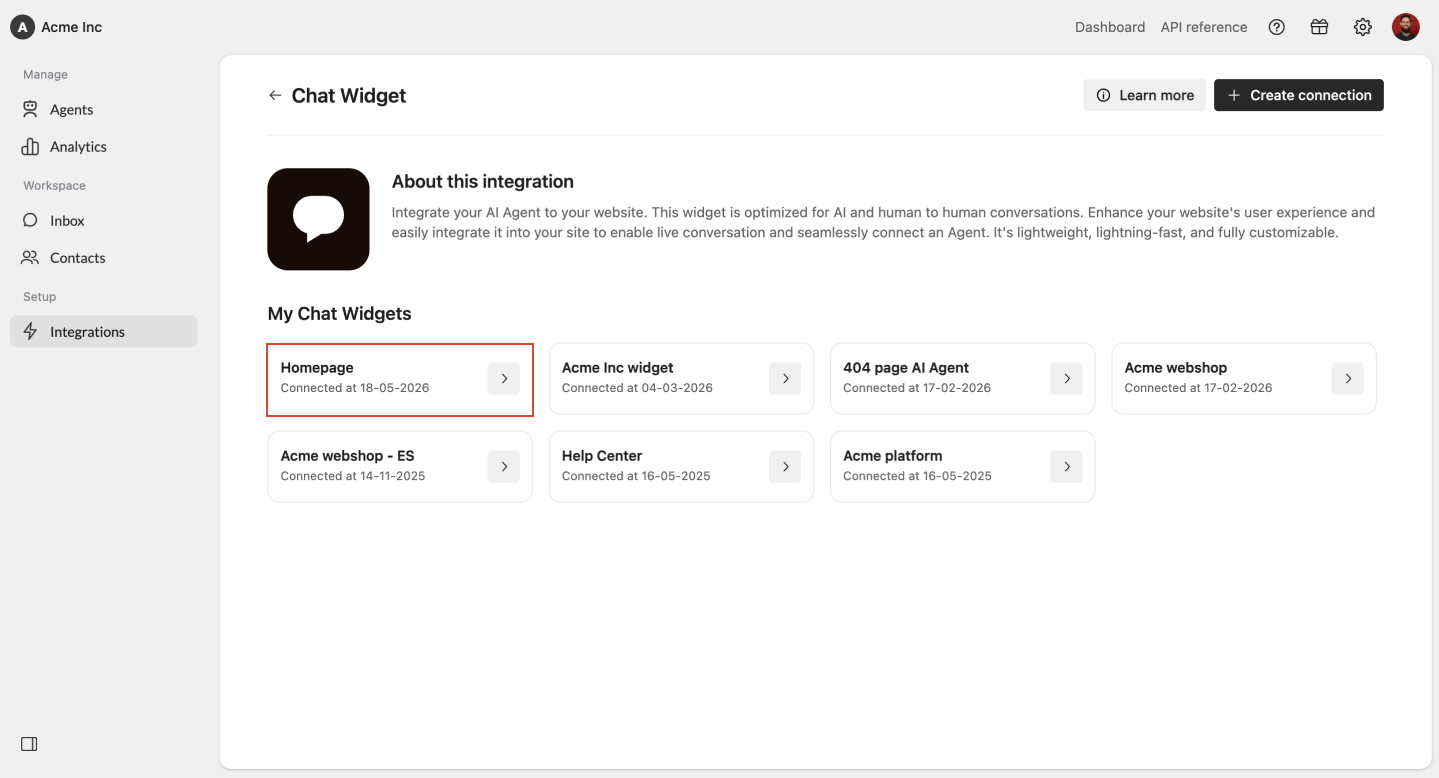Click the 'About this integration' heading

(483, 182)
